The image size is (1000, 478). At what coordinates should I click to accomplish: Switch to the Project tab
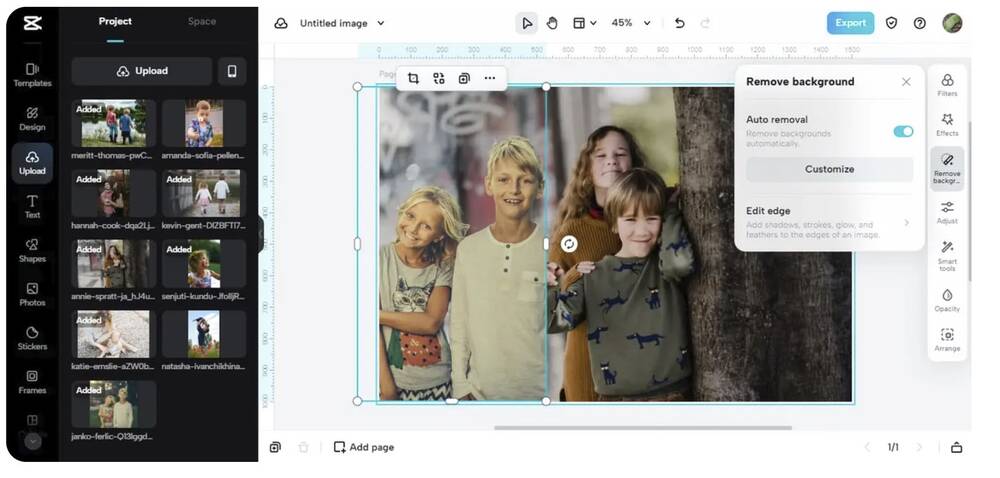pyautogui.click(x=115, y=21)
